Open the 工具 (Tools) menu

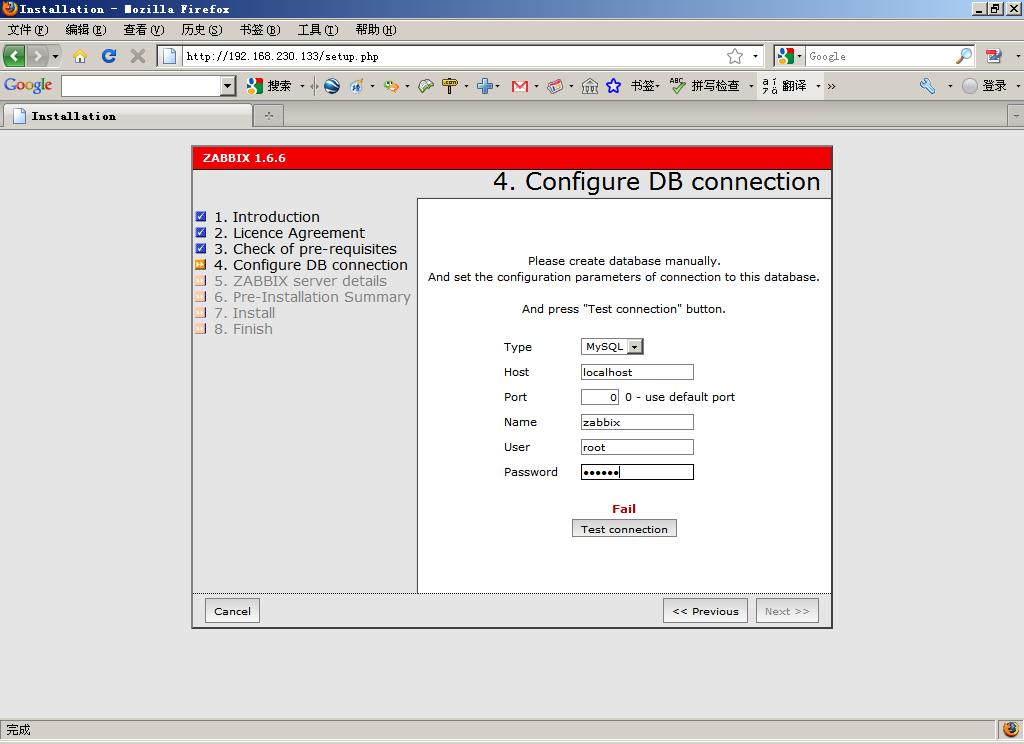click(318, 29)
